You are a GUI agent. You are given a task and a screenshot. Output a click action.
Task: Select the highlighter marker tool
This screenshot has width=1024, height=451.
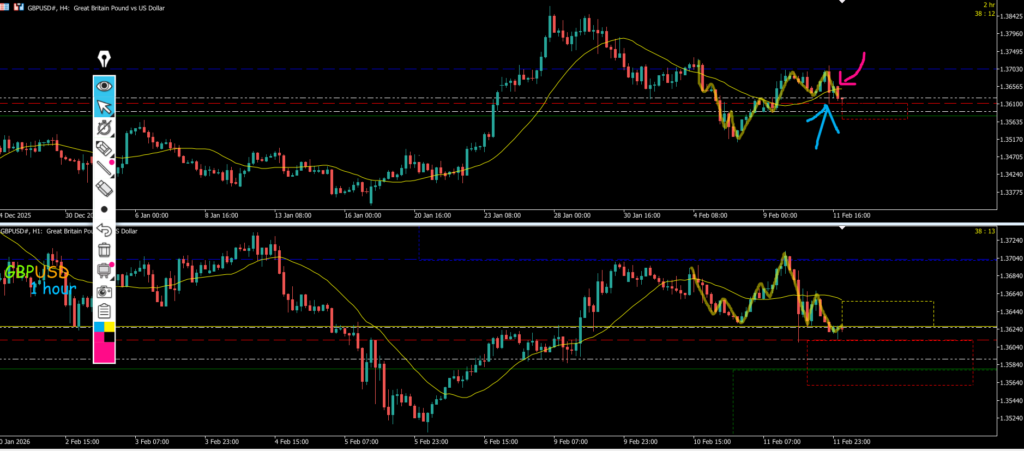coord(104,149)
